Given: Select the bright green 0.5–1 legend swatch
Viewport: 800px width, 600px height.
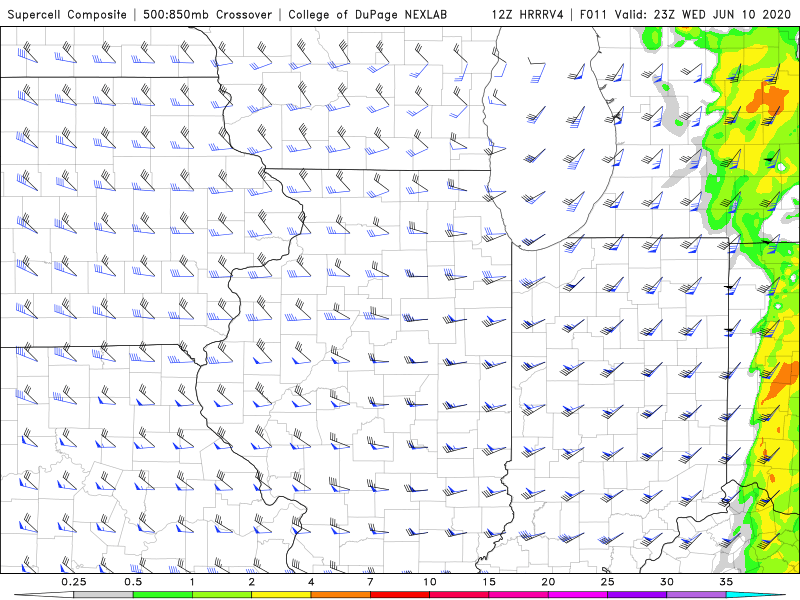Looking at the screenshot, I should click(x=163, y=595).
